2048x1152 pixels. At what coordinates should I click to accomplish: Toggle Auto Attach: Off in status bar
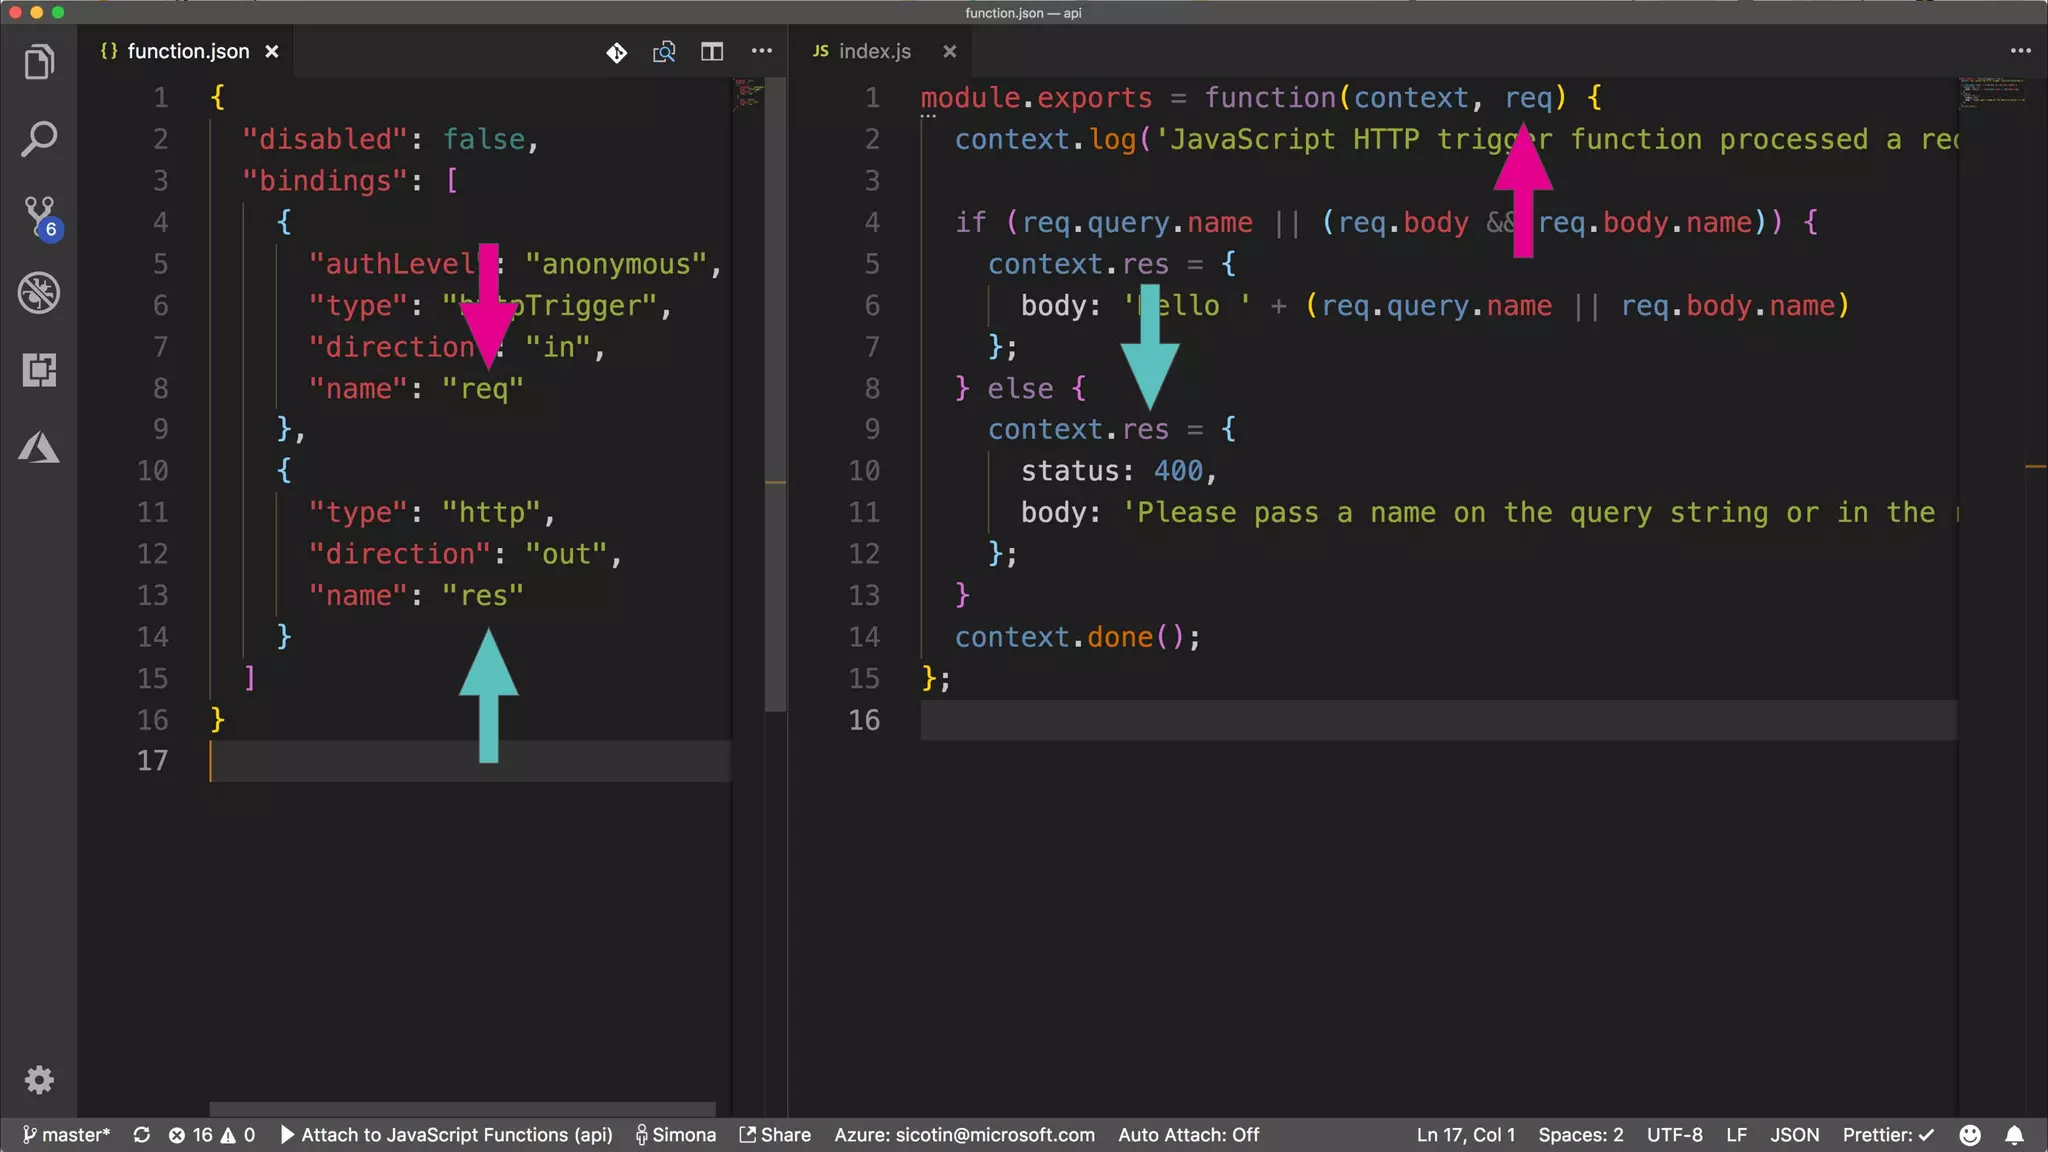click(x=1188, y=1135)
